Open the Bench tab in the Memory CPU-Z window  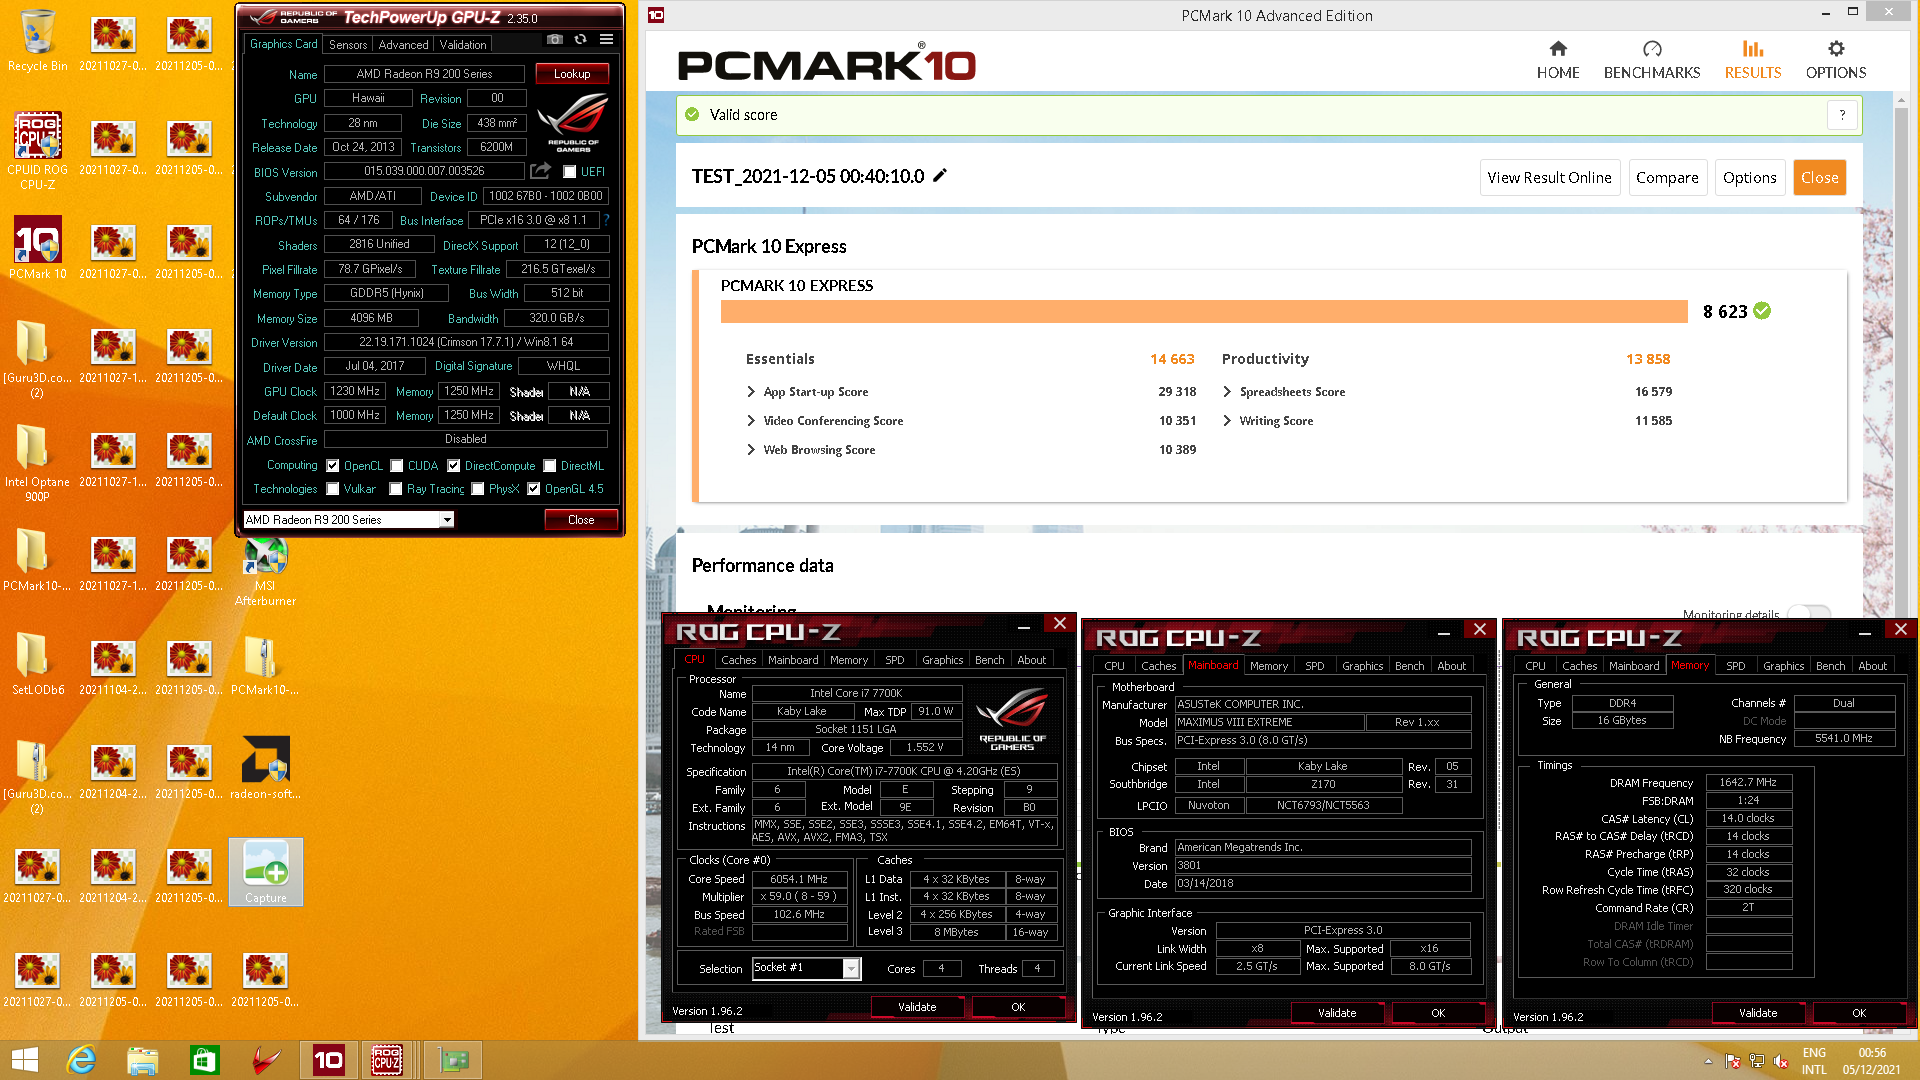(1831, 666)
